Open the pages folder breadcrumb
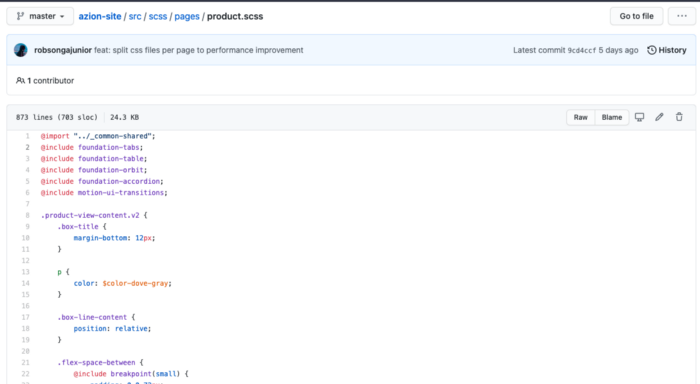 click(187, 17)
